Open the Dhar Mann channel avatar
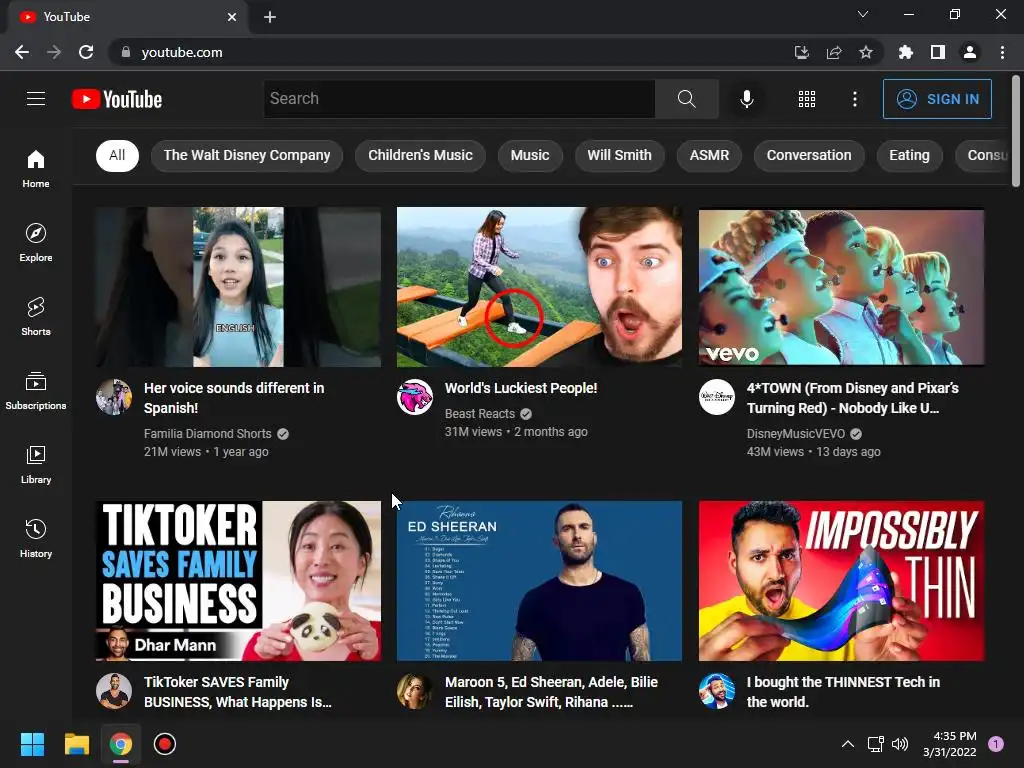Screen dimensions: 1024x768 pos(114,691)
